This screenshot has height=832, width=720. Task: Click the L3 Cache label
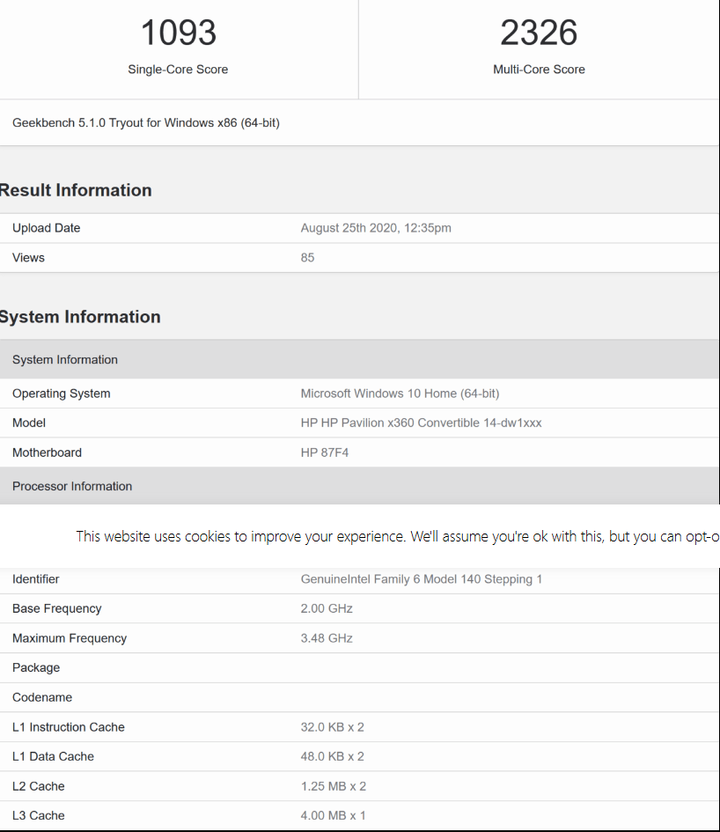pyautogui.click(x=38, y=816)
